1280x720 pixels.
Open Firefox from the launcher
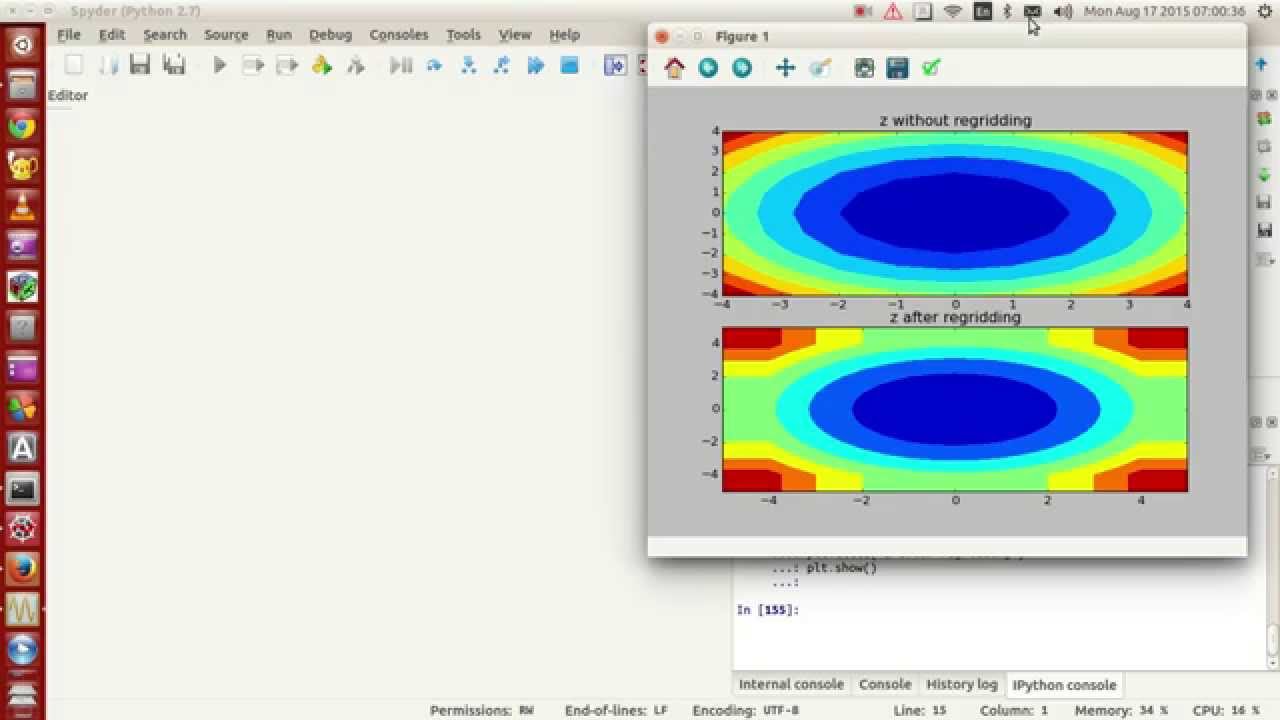pyautogui.click(x=22, y=568)
